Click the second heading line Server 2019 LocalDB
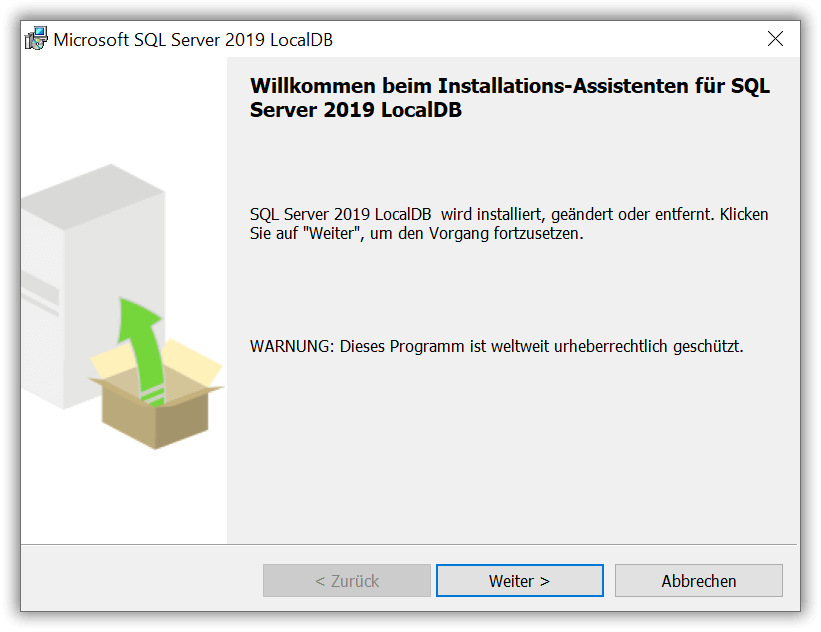Screen dimensions: 821x632 coord(356,110)
